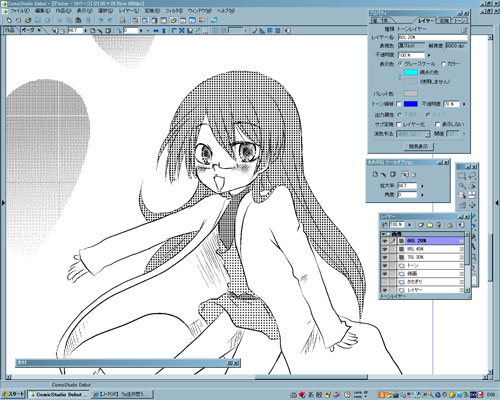The width and height of the screenshot is (500, 400).
Task: Open layer panel opacity arrow next to 100 %
Action: coord(410,225)
